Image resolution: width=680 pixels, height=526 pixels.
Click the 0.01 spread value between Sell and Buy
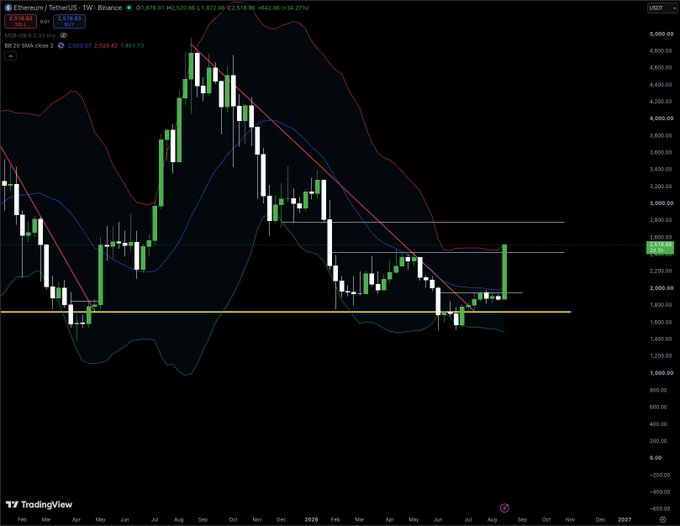click(45, 21)
